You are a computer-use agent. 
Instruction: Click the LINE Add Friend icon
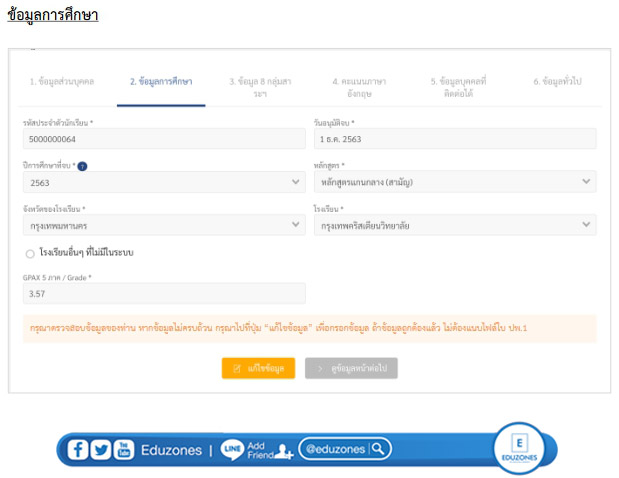coord(232,450)
